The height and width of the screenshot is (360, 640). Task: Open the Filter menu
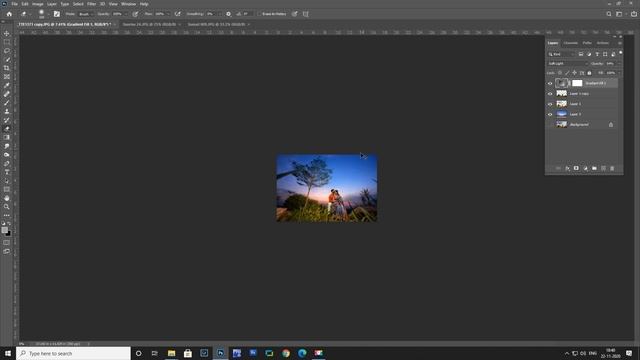tap(91, 4)
